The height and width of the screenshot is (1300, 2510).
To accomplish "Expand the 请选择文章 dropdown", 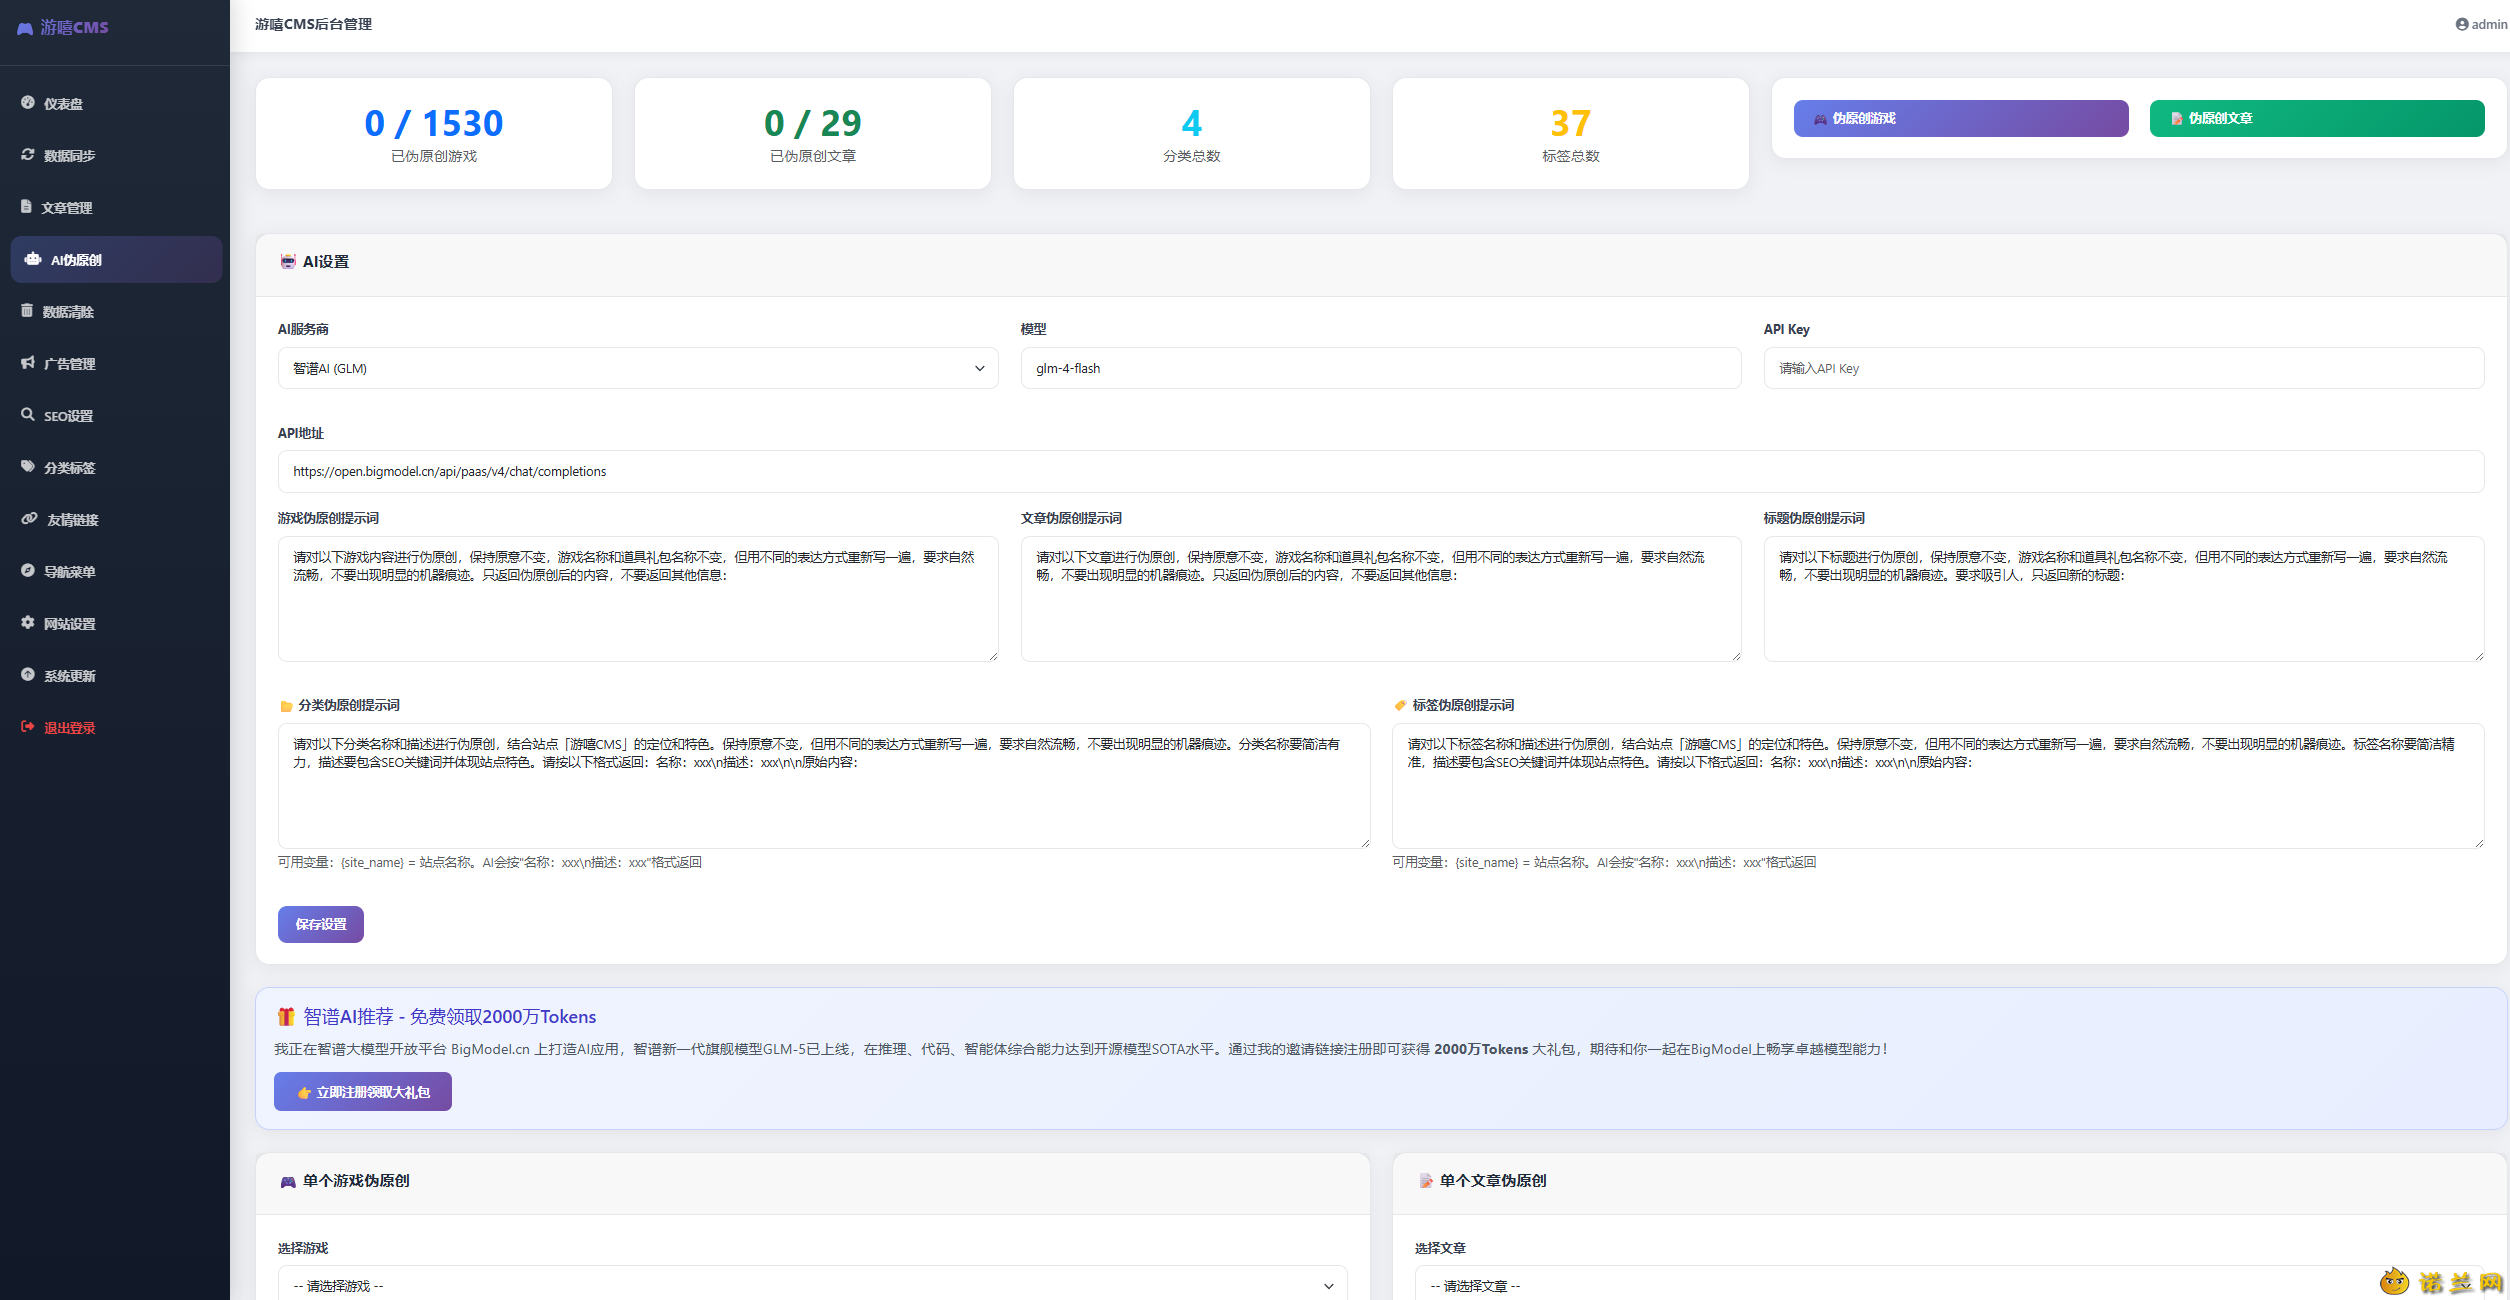I will pos(1950,1284).
